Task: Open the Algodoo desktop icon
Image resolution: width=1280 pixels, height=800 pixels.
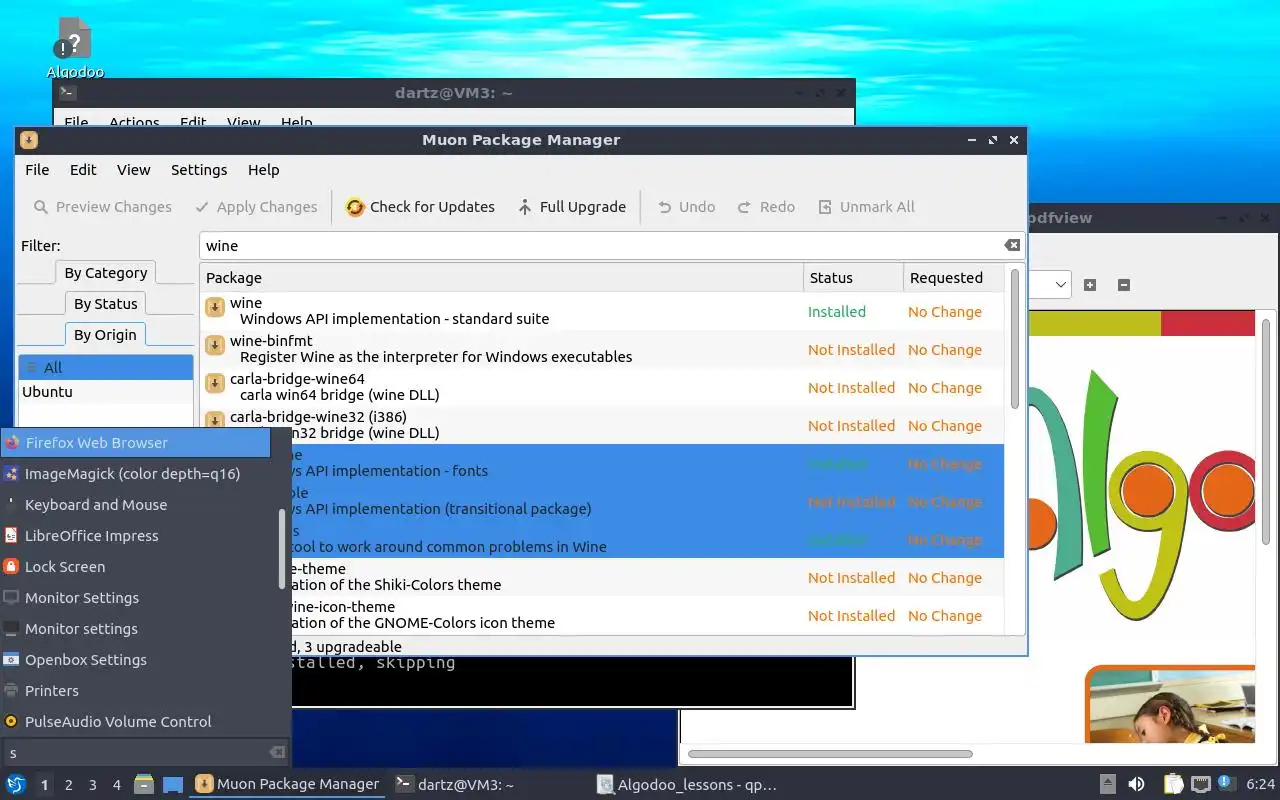Action: click(75, 48)
